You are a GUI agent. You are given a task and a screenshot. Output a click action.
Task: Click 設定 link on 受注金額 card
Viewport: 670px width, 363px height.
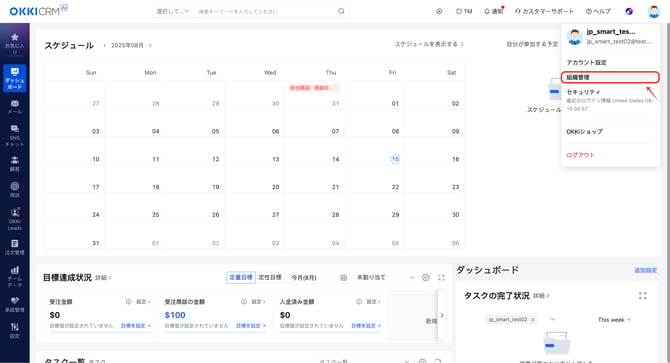(143, 302)
